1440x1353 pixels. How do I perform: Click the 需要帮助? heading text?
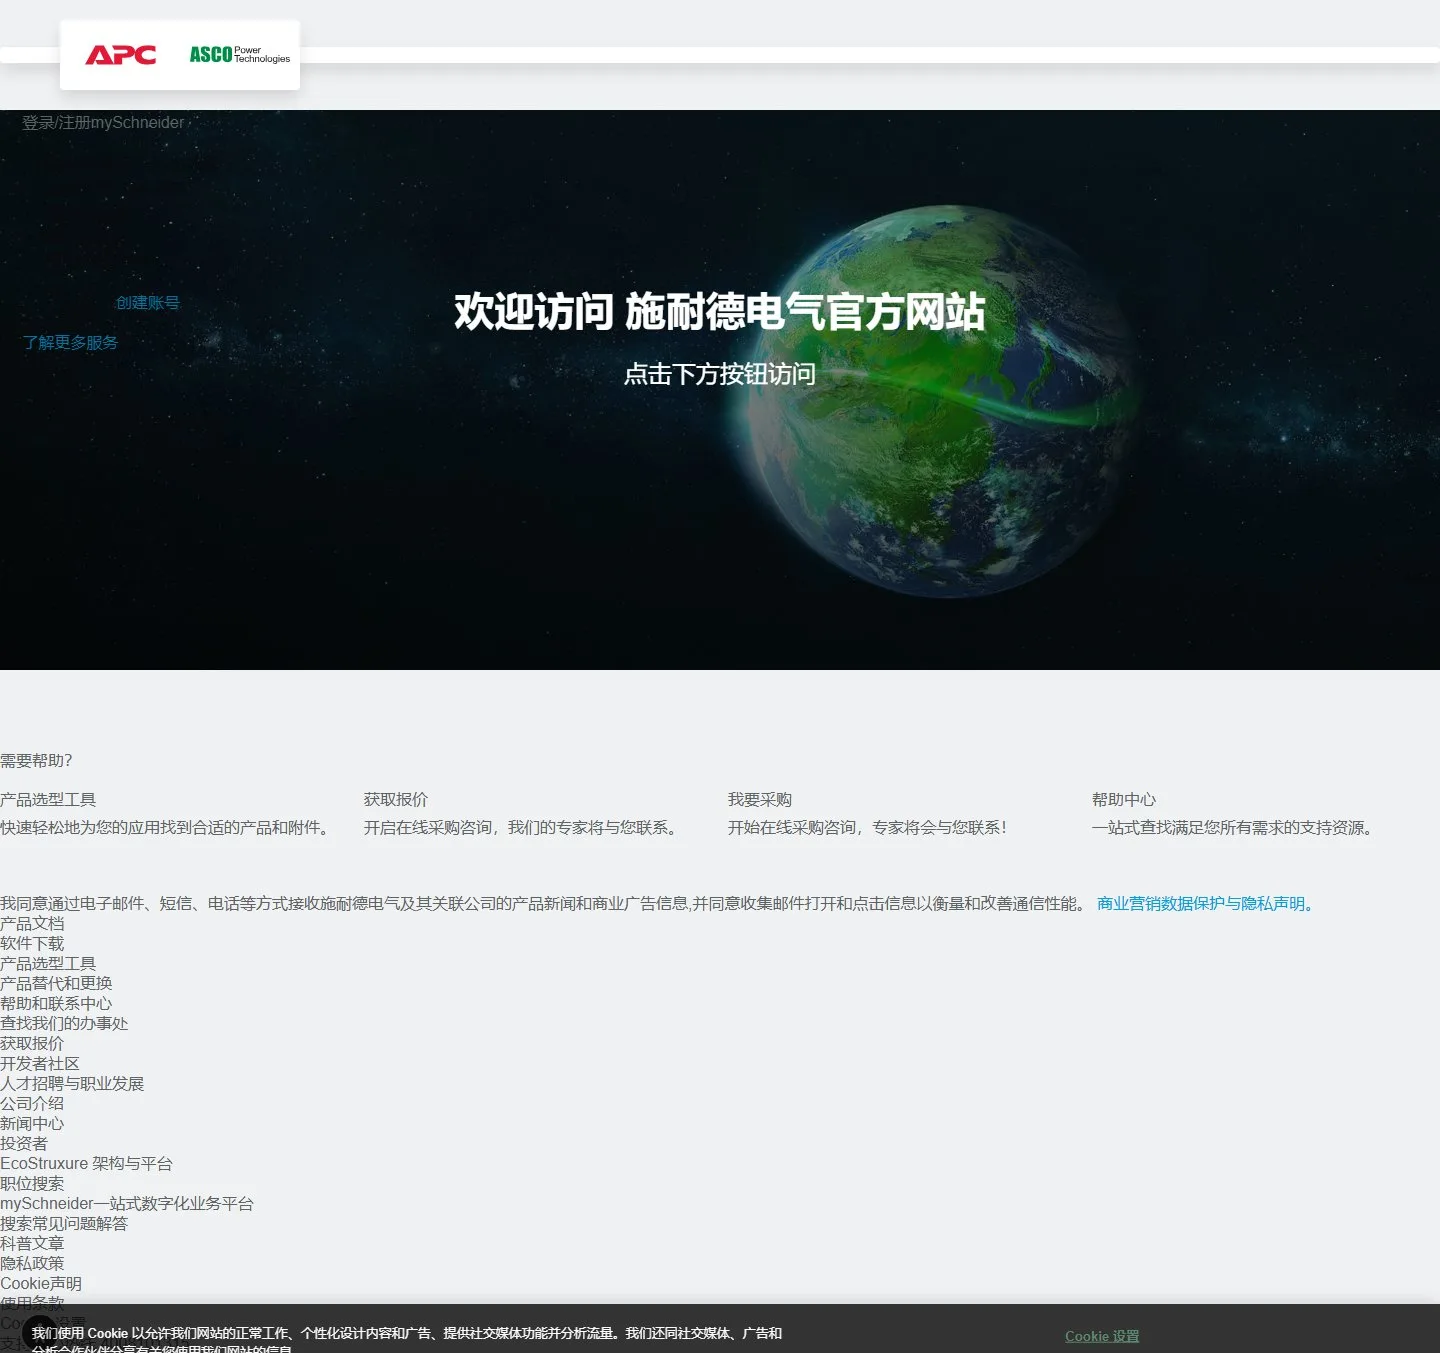pyautogui.click(x=36, y=760)
